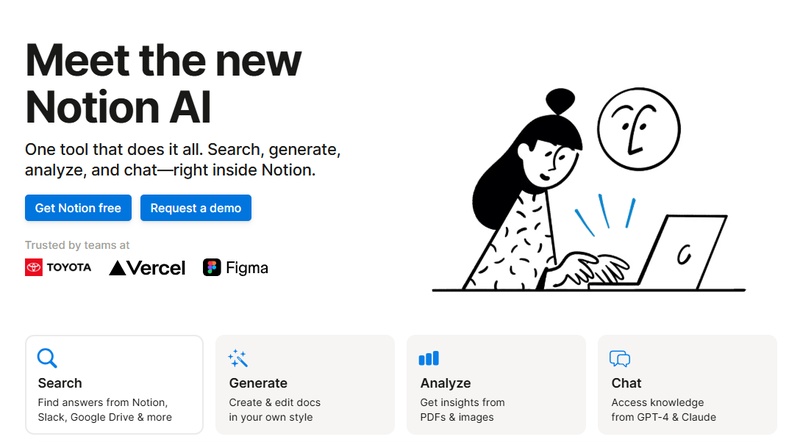Image resolution: width=800 pixels, height=442 pixels.
Task: Click the laptop in the illustration
Action: coord(682,252)
